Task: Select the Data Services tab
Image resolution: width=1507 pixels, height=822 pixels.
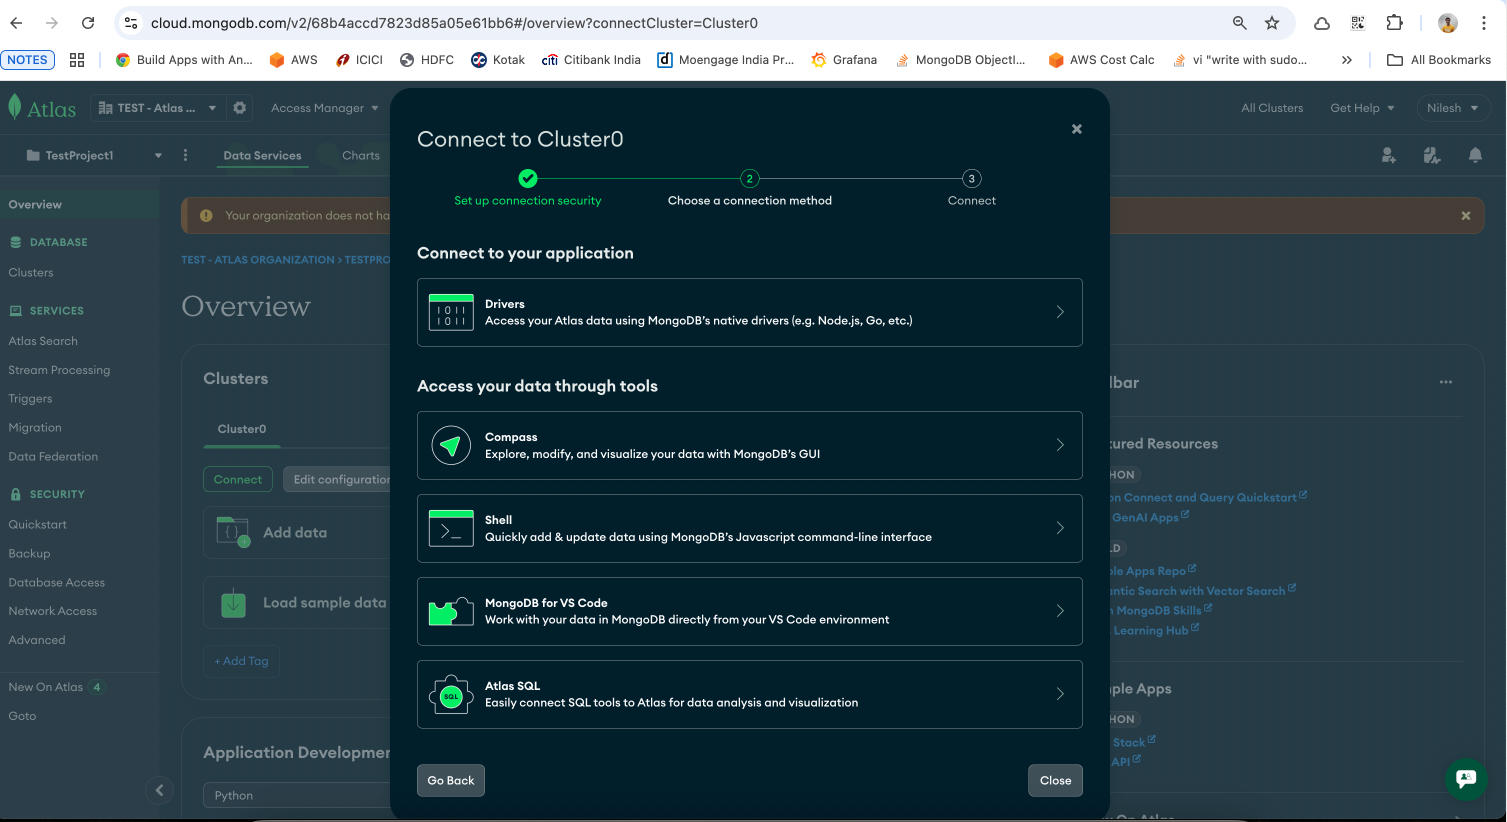Action: coord(262,155)
